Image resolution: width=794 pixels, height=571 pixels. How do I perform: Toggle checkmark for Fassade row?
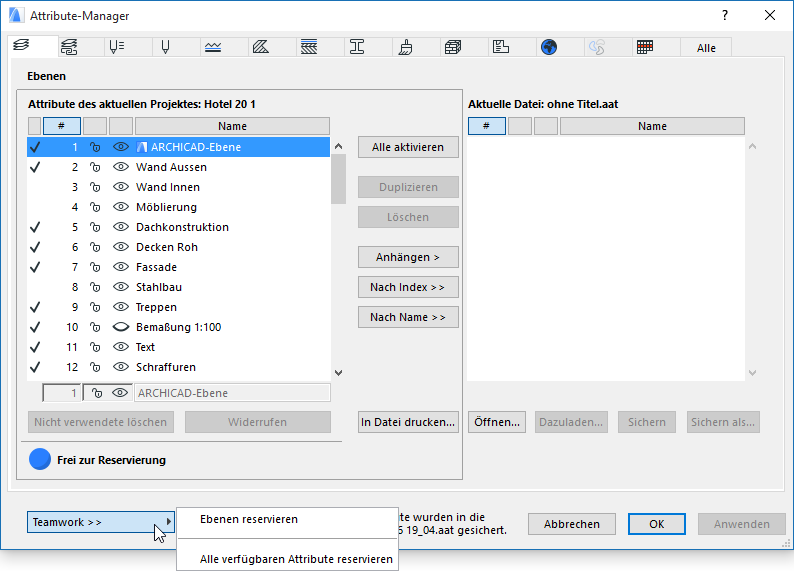(x=35, y=267)
